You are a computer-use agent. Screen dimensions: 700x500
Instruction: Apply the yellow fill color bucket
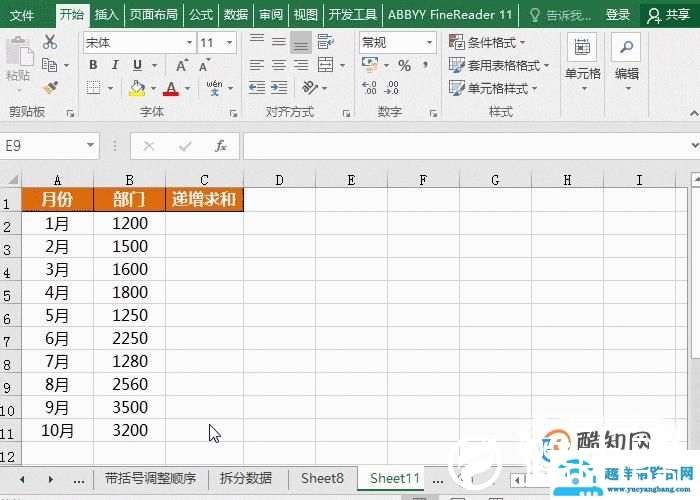pyautogui.click(x=137, y=88)
